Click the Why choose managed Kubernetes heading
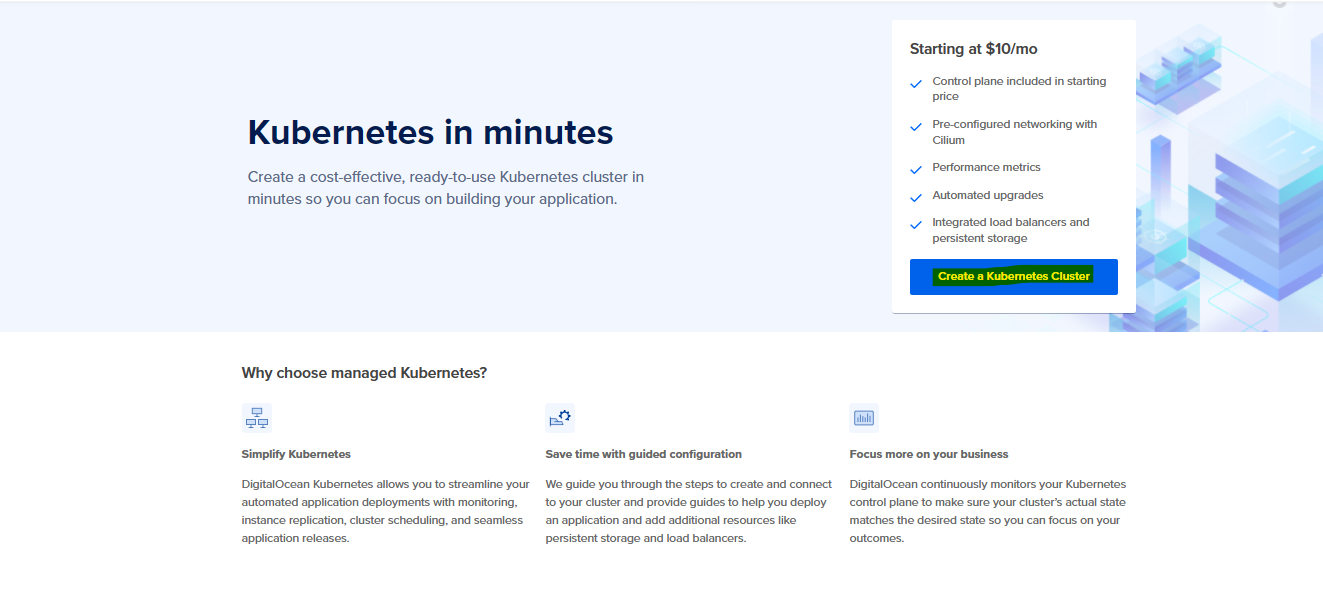The image size is (1323, 598). (364, 373)
